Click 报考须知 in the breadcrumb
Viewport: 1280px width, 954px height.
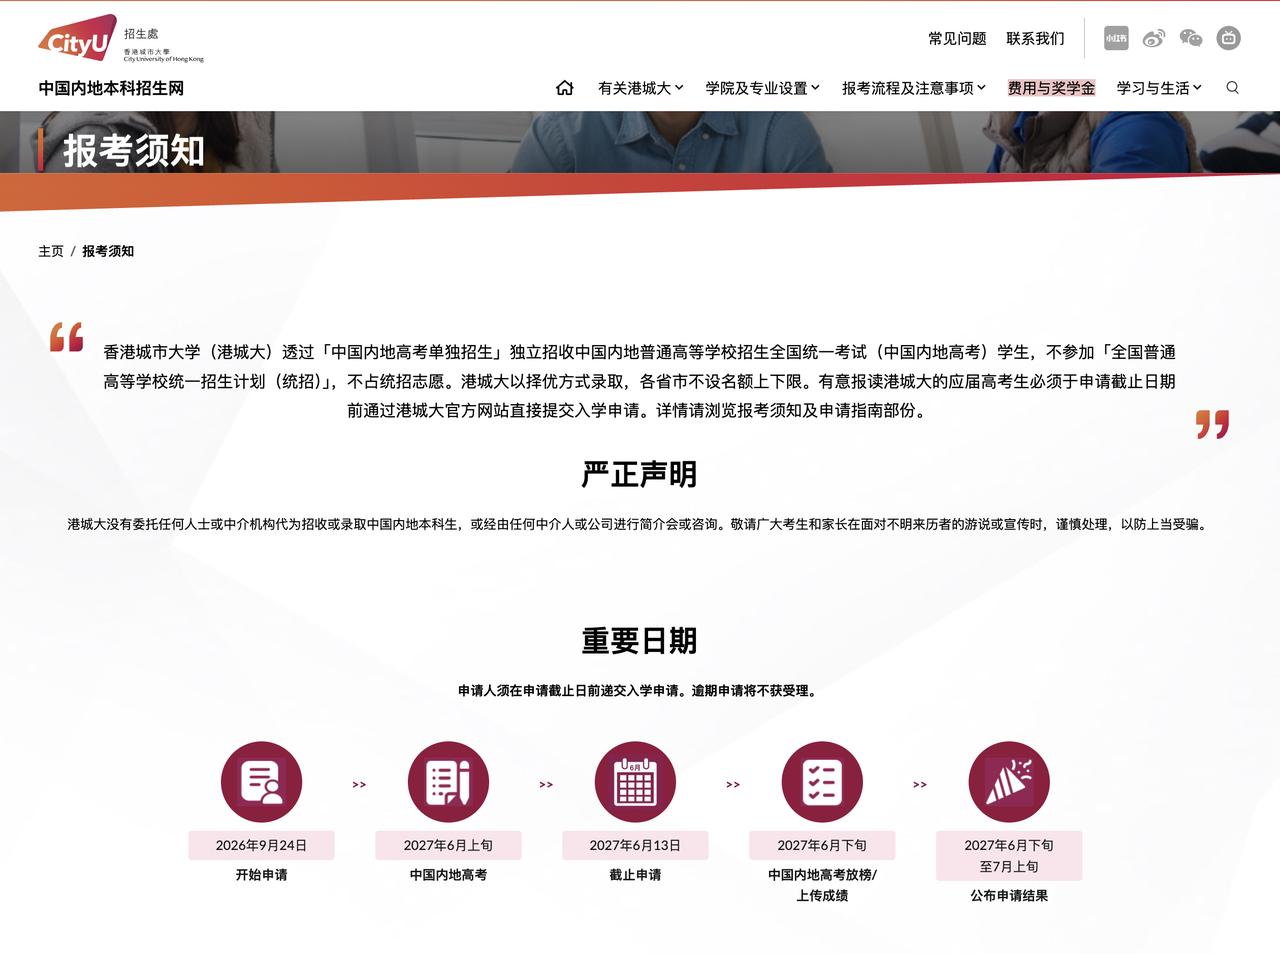click(x=108, y=251)
